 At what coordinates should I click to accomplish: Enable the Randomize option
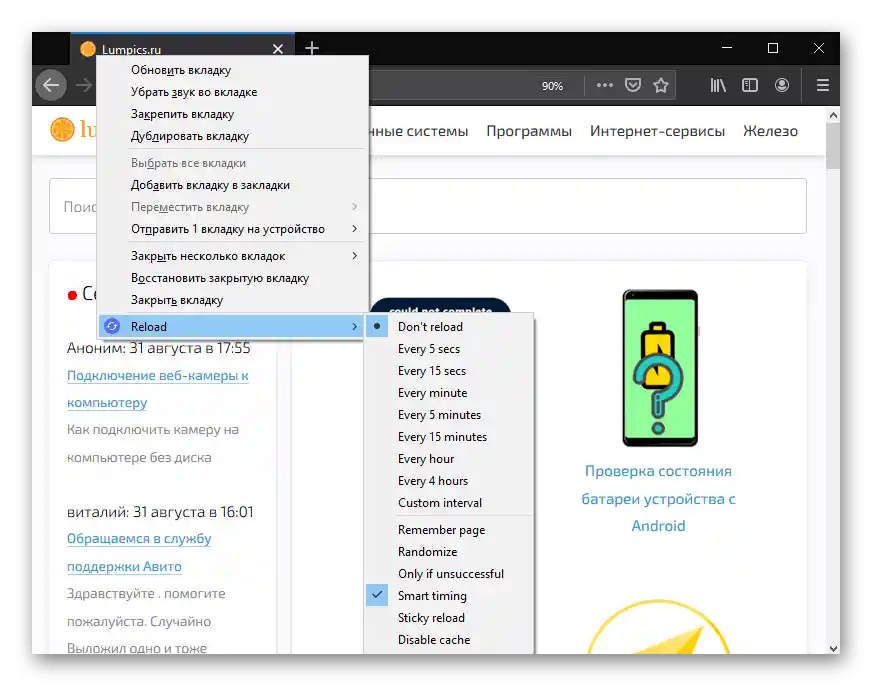(x=449, y=552)
